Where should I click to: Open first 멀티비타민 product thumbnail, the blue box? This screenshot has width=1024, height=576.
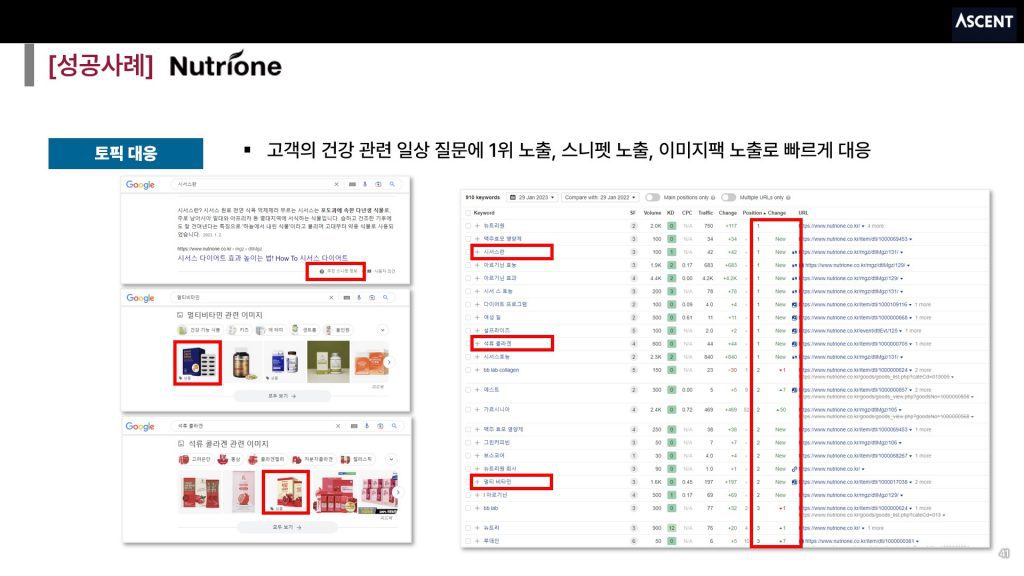[x=197, y=362]
